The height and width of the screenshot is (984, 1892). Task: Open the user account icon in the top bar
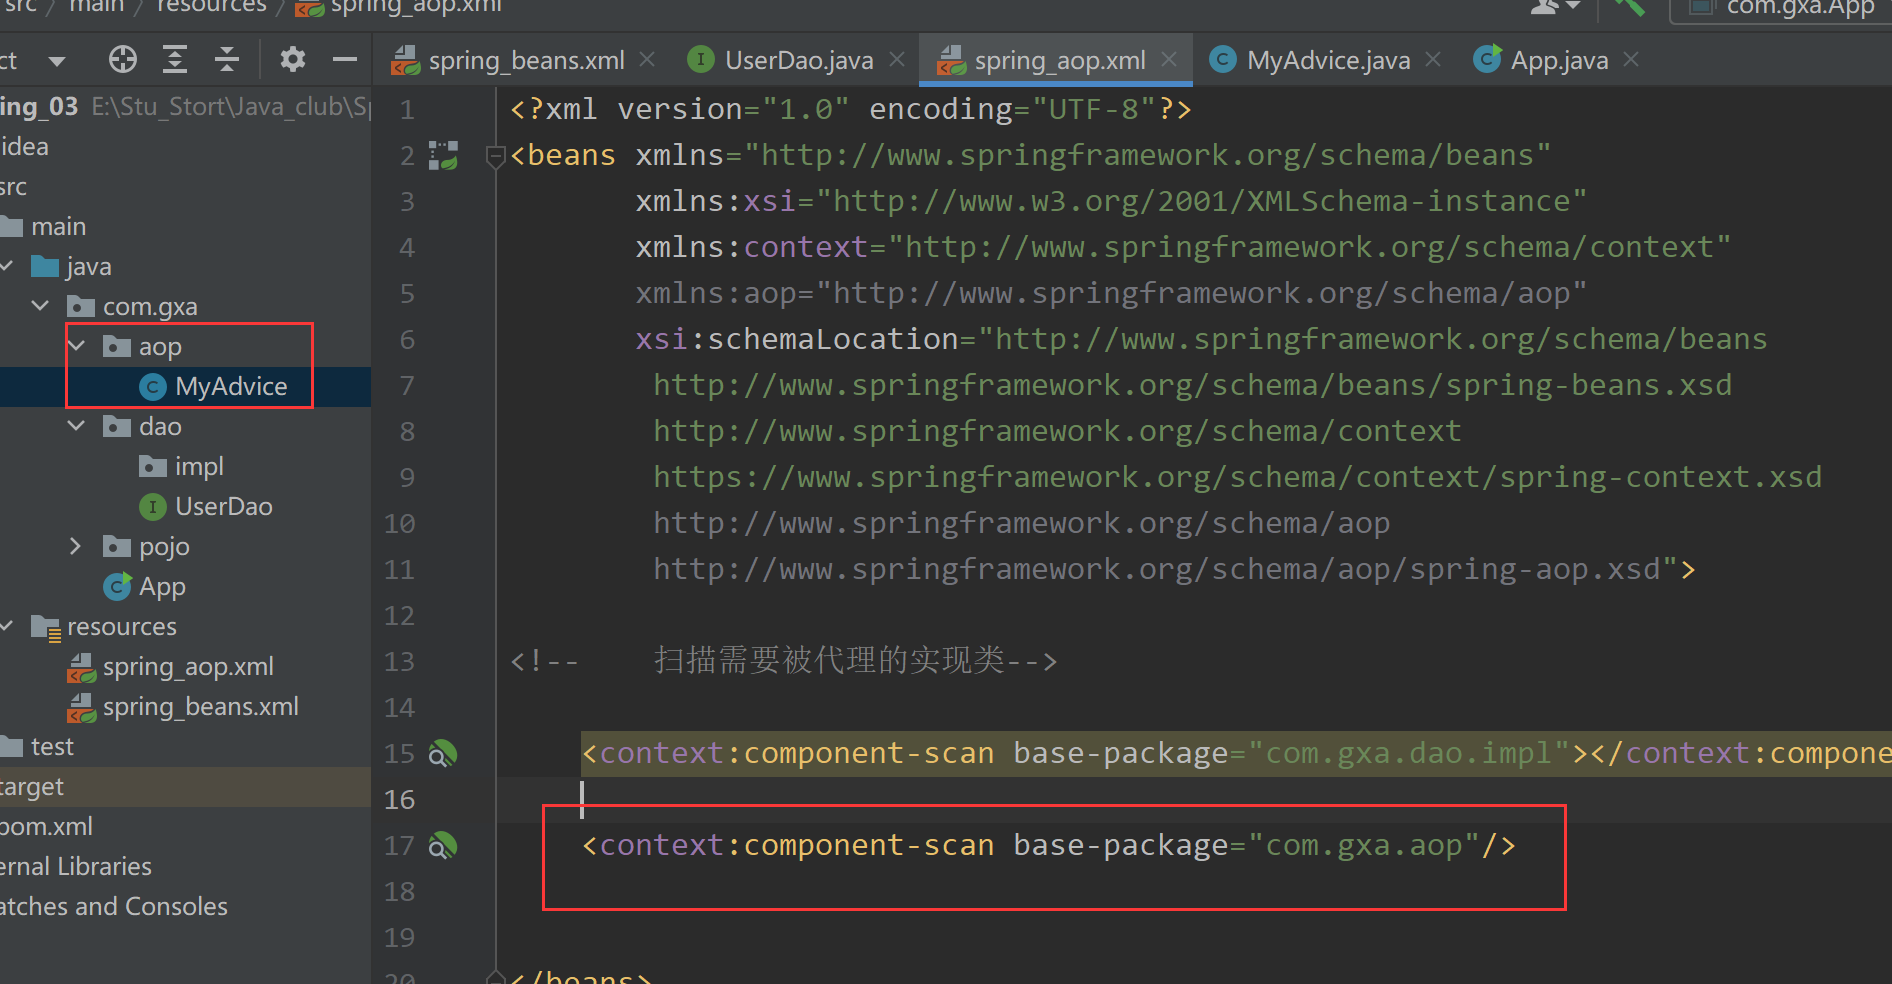(1546, 8)
